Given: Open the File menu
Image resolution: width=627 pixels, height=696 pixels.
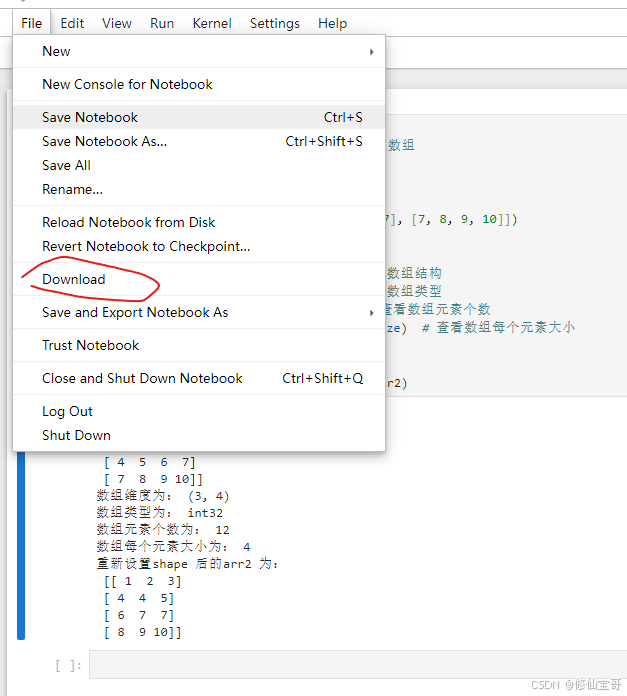Looking at the screenshot, I should 32,23.
